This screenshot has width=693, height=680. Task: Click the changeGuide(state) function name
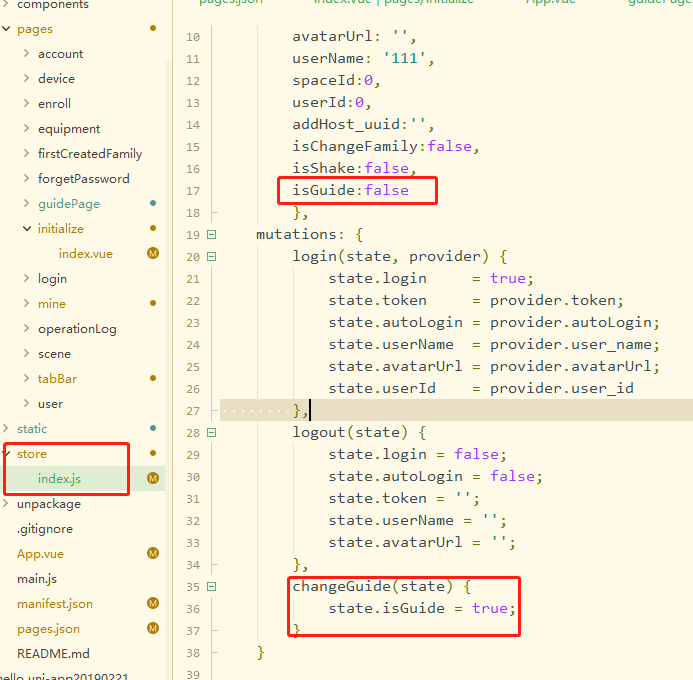(373, 586)
